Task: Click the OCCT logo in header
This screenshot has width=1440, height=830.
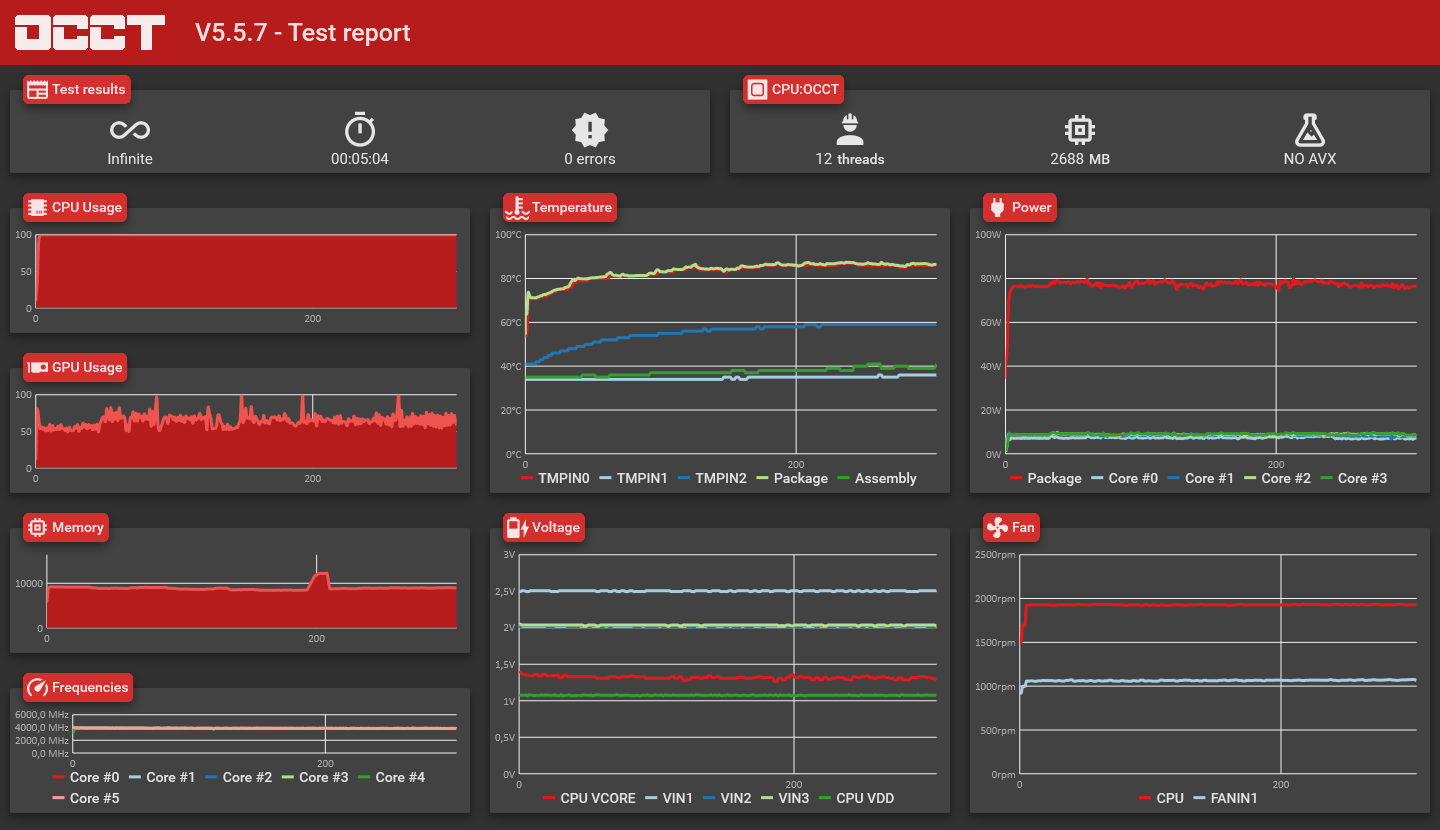Action: click(x=90, y=32)
